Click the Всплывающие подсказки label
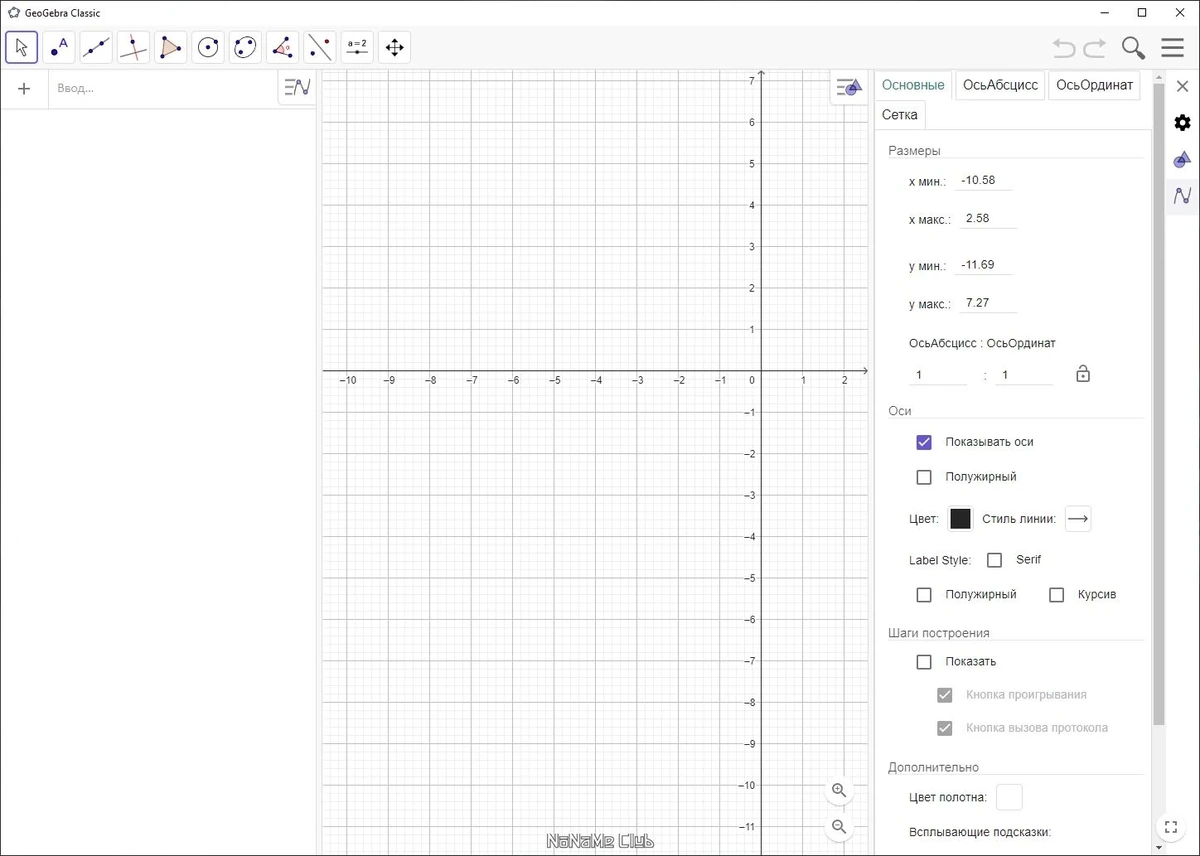 click(x=980, y=832)
